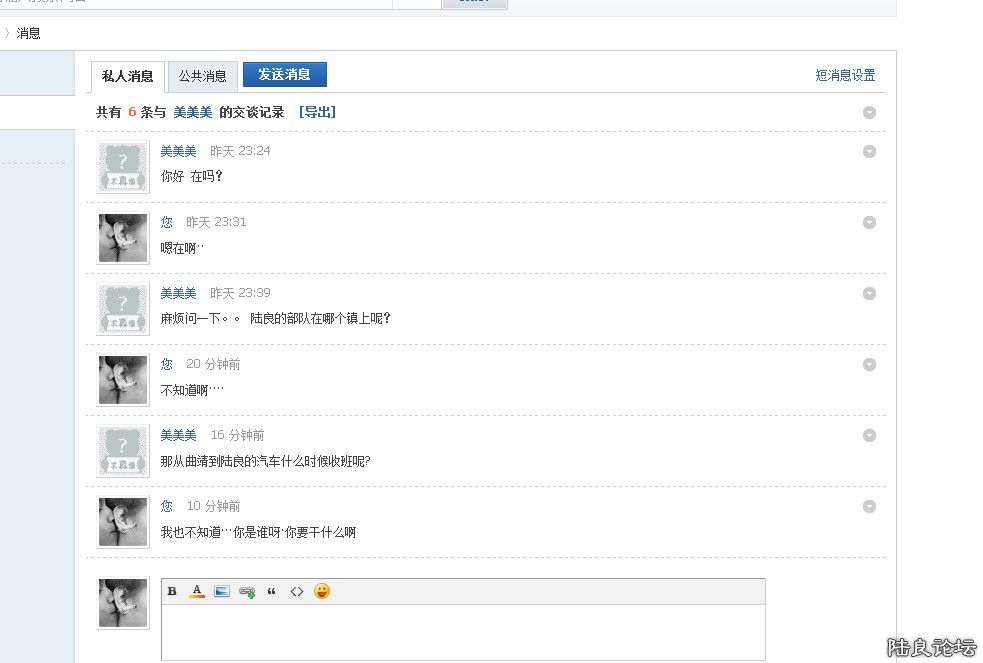983x663 pixels.
Task: Expand options arrow for message '嗯在啊'
Action: pyautogui.click(x=869, y=222)
